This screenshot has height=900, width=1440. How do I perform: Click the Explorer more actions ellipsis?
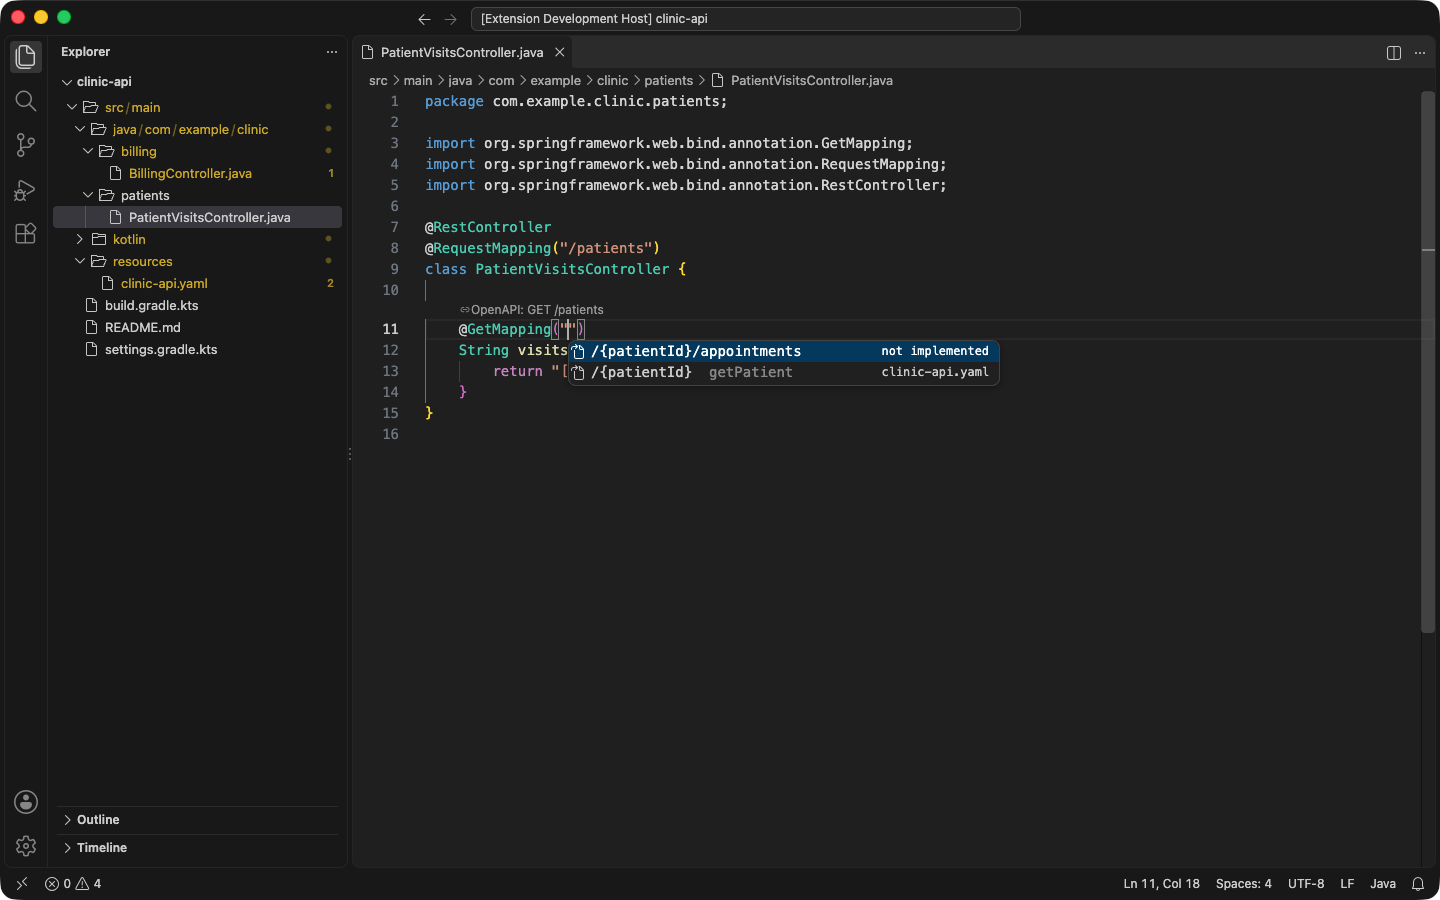332,52
